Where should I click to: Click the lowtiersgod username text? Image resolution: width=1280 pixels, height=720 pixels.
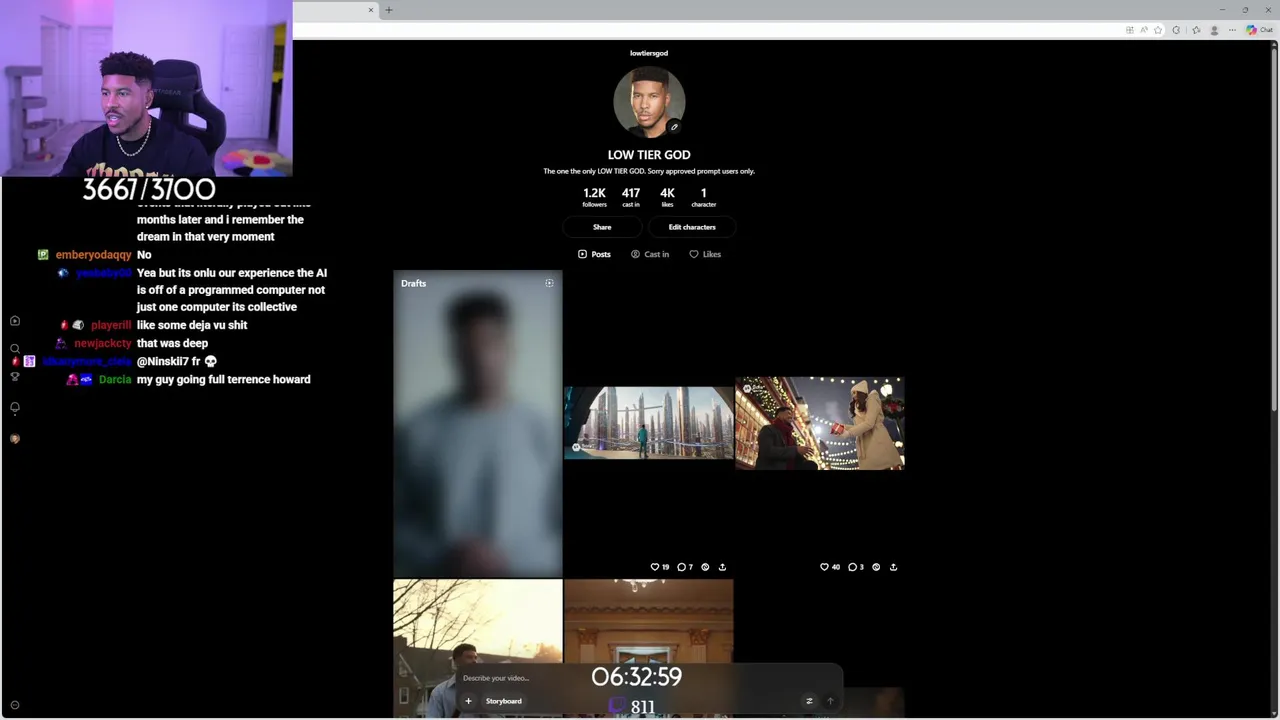tap(649, 53)
